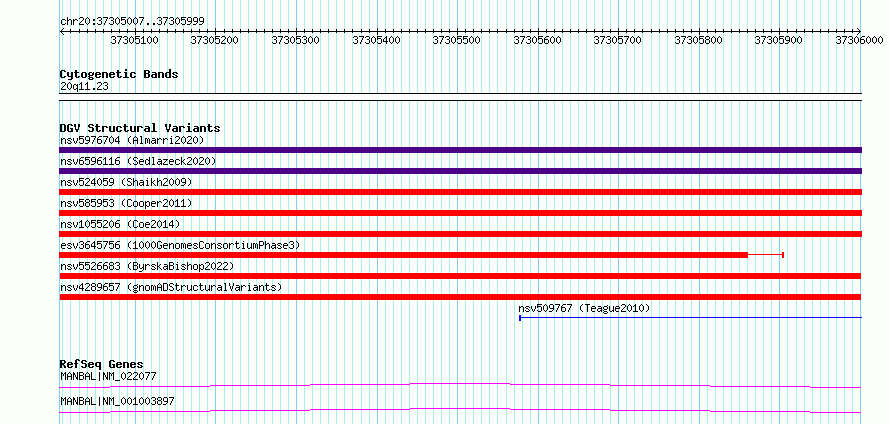Click red bar under esv3645756 label
Screen dimensions: 890x424
pyautogui.click(x=404, y=255)
